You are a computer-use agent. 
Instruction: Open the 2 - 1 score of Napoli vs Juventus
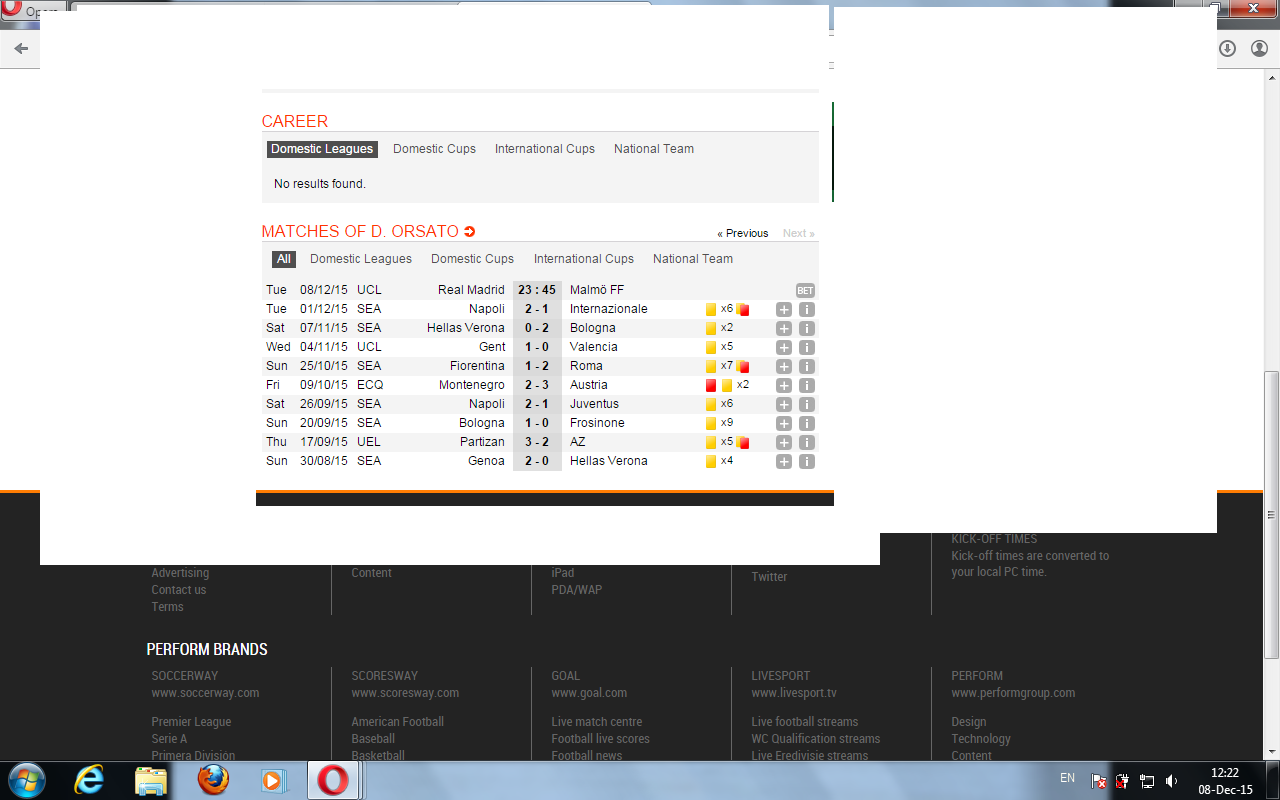(x=537, y=404)
